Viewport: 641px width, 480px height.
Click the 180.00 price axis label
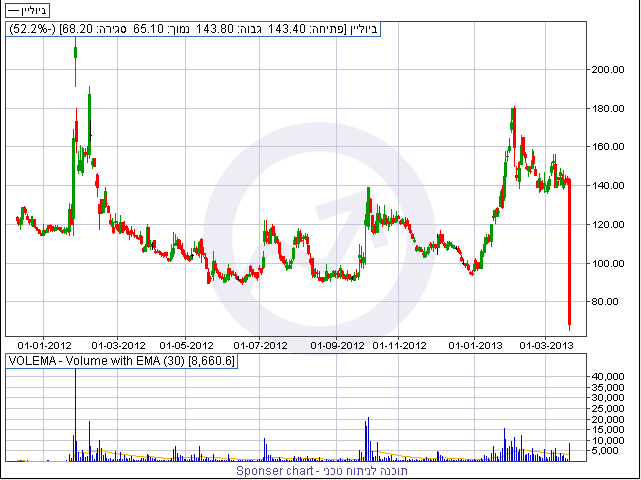[x=608, y=109]
